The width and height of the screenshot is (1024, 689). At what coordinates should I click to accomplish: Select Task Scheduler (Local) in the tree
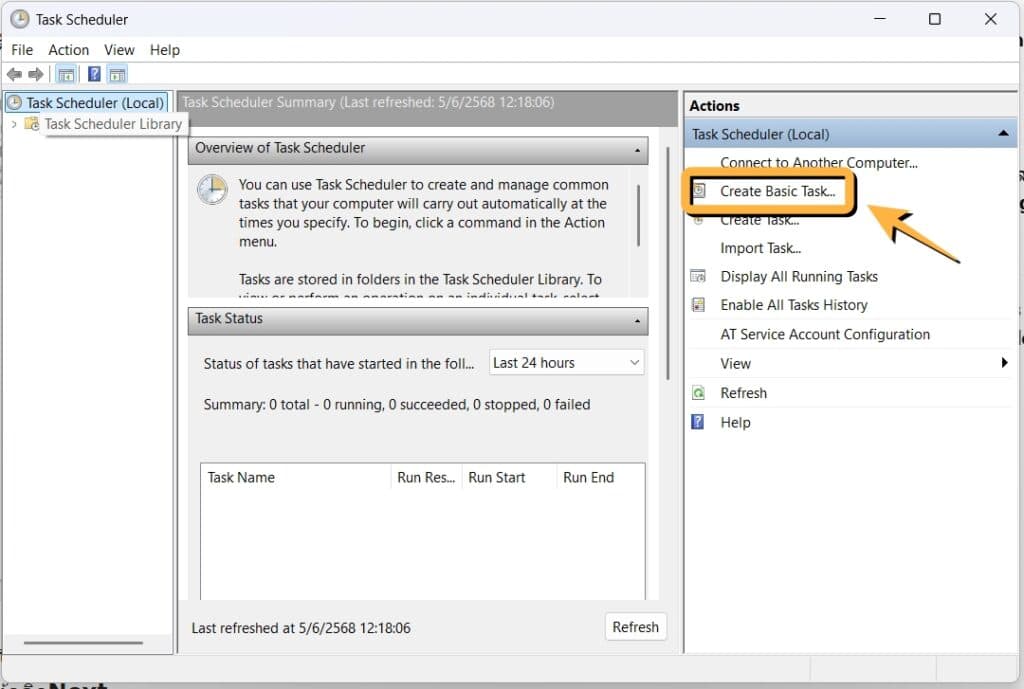(x=94, y=103)
